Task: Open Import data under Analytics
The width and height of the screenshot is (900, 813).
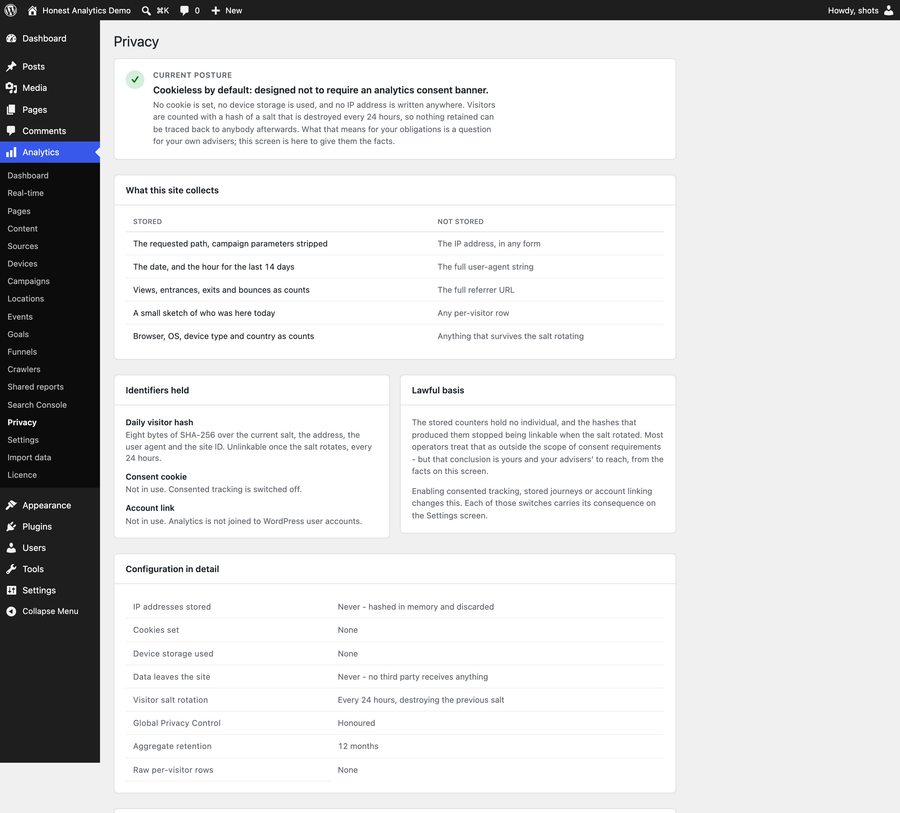Action: pos(29,458)
